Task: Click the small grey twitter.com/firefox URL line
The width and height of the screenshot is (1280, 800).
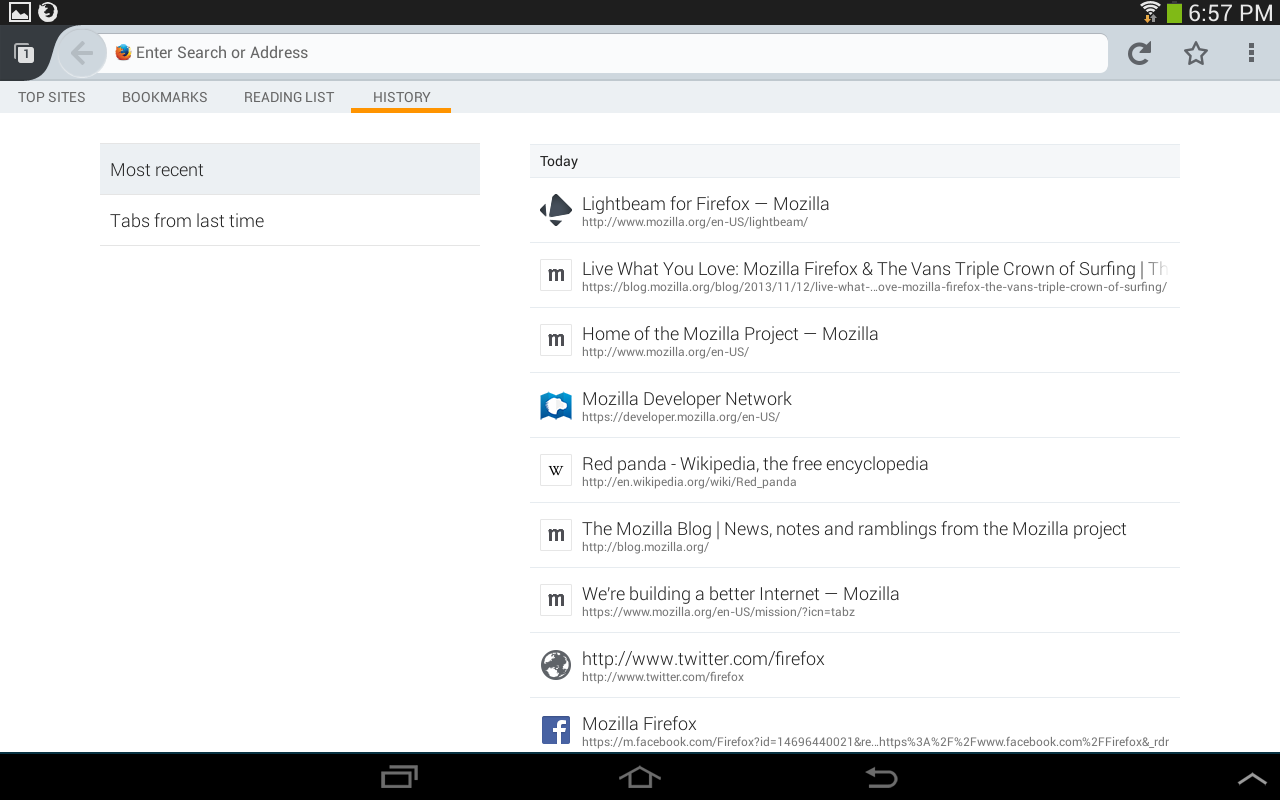Action: click(x=663, y=677)
